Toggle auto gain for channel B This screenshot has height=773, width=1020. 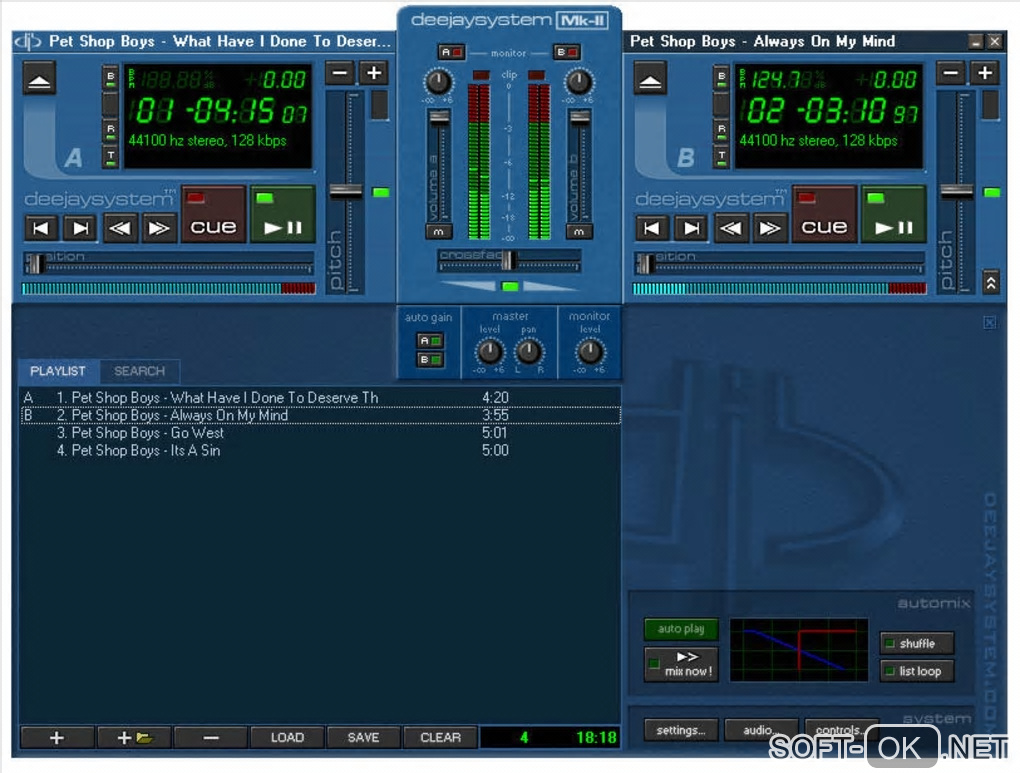pos(430,359)
